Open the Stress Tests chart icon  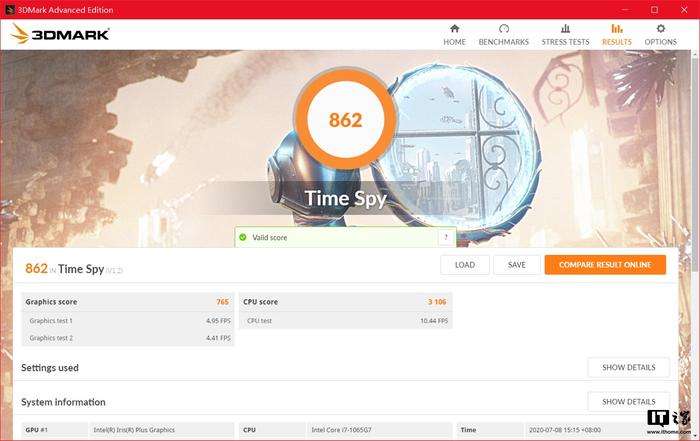pyautogui.click(x=565, y=29)
